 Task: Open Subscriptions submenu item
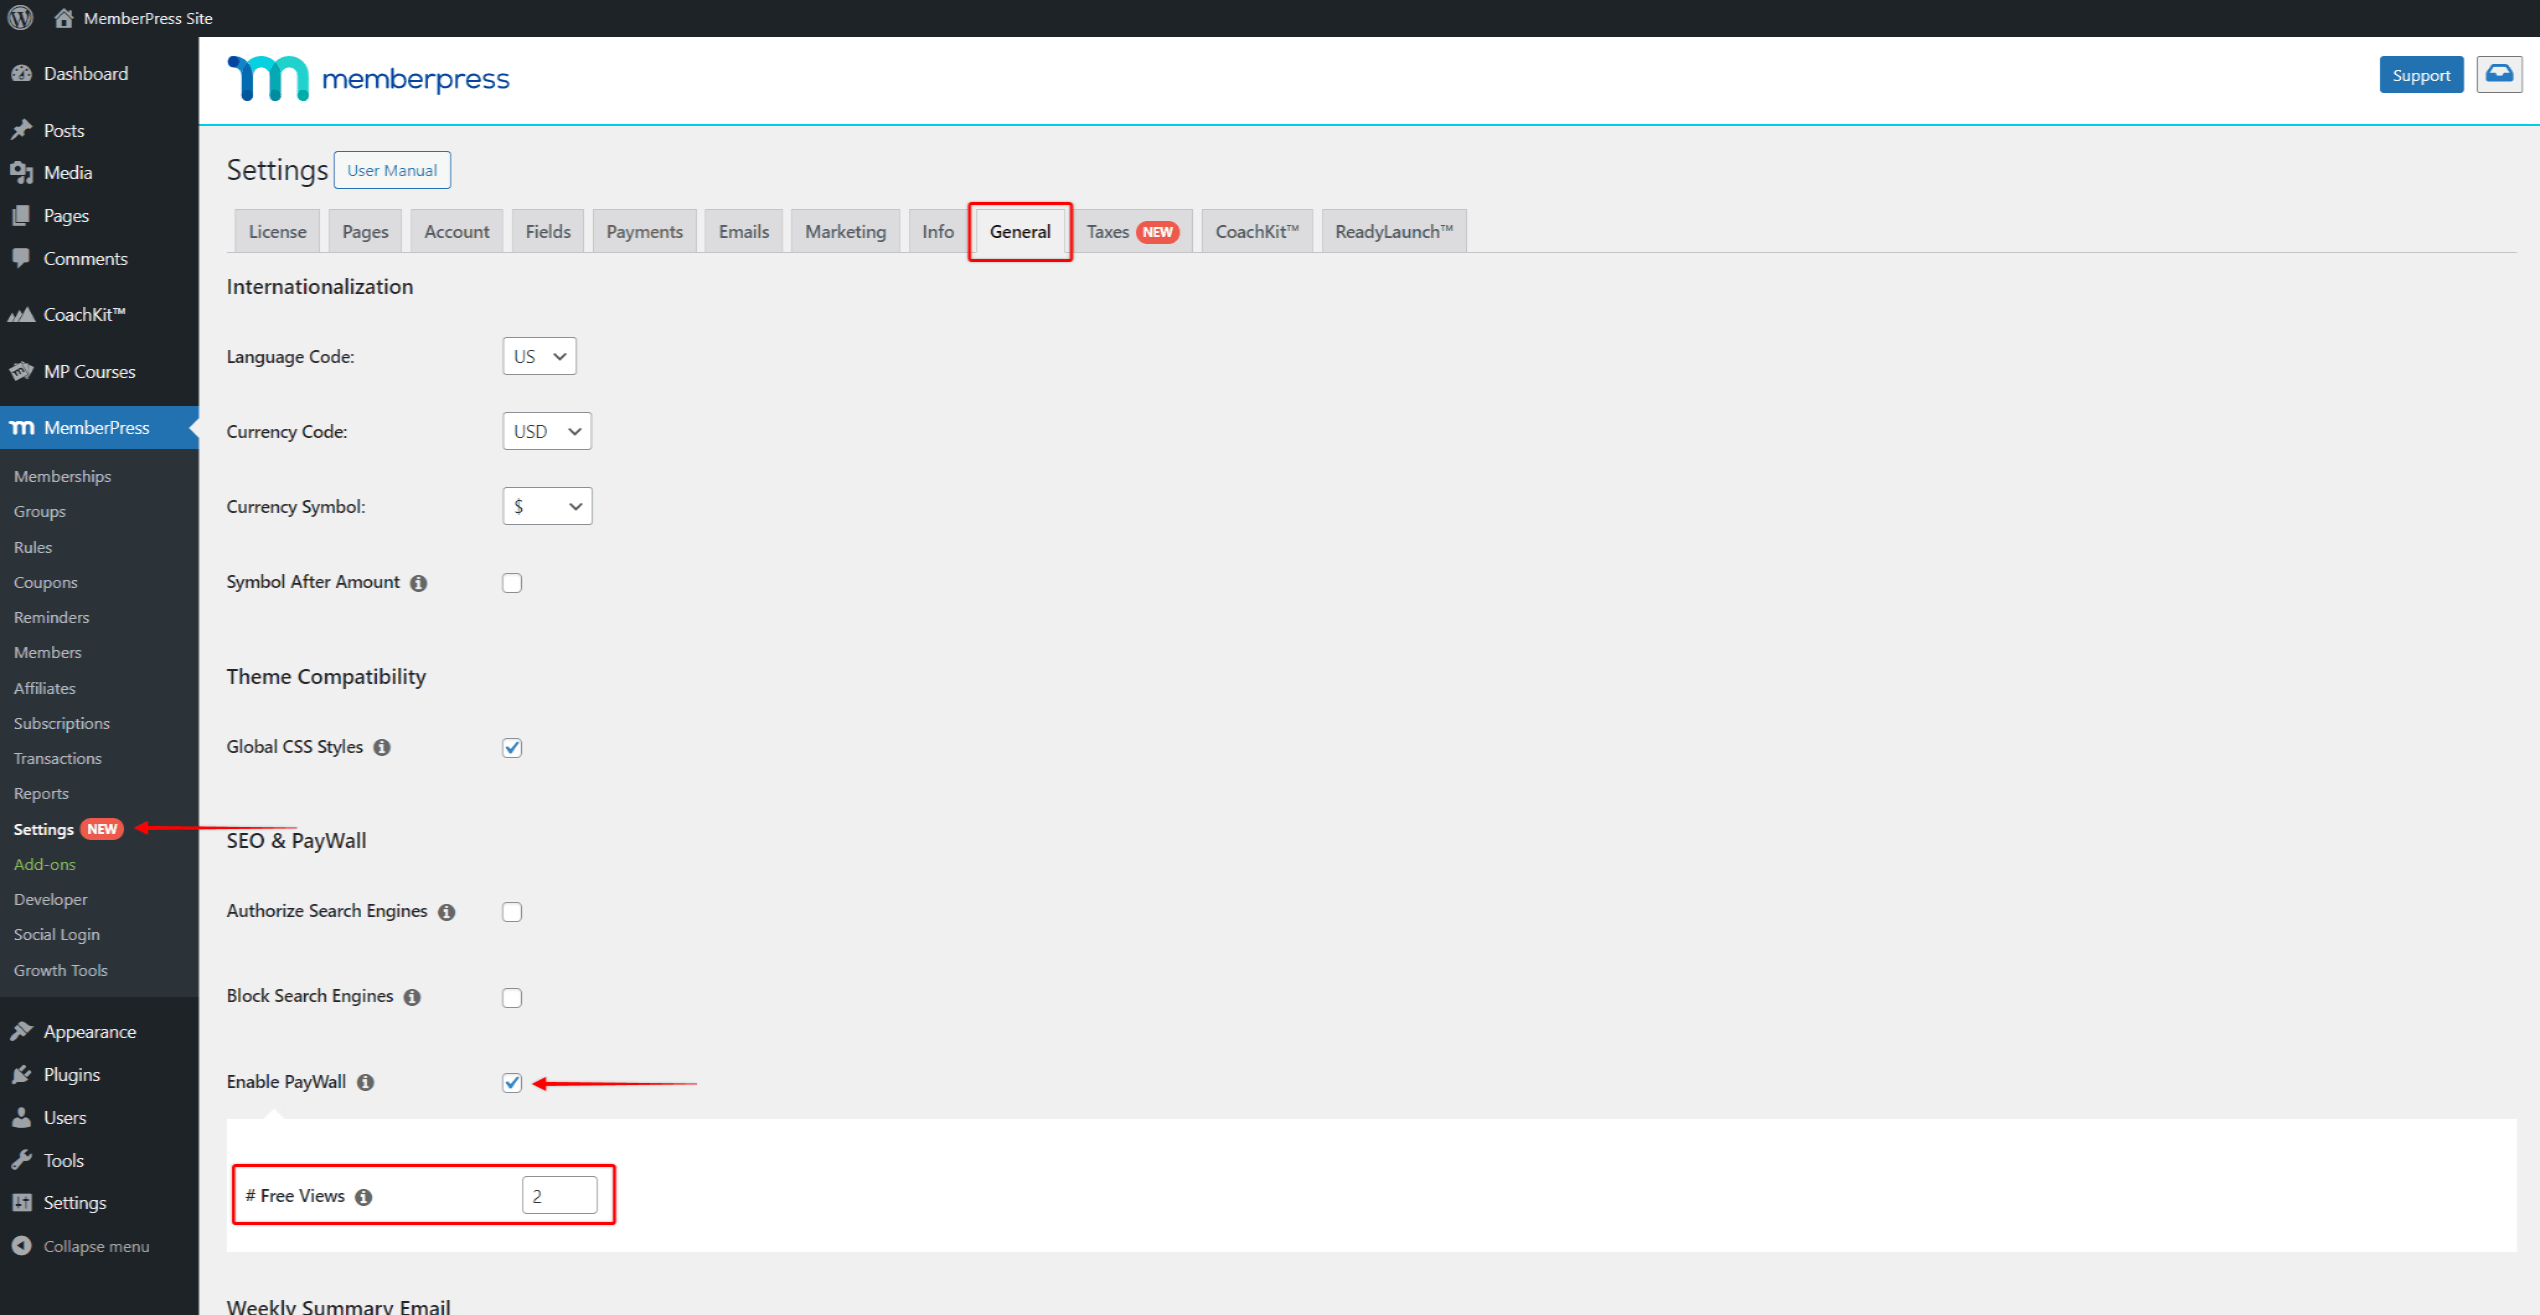pos(61,723)
